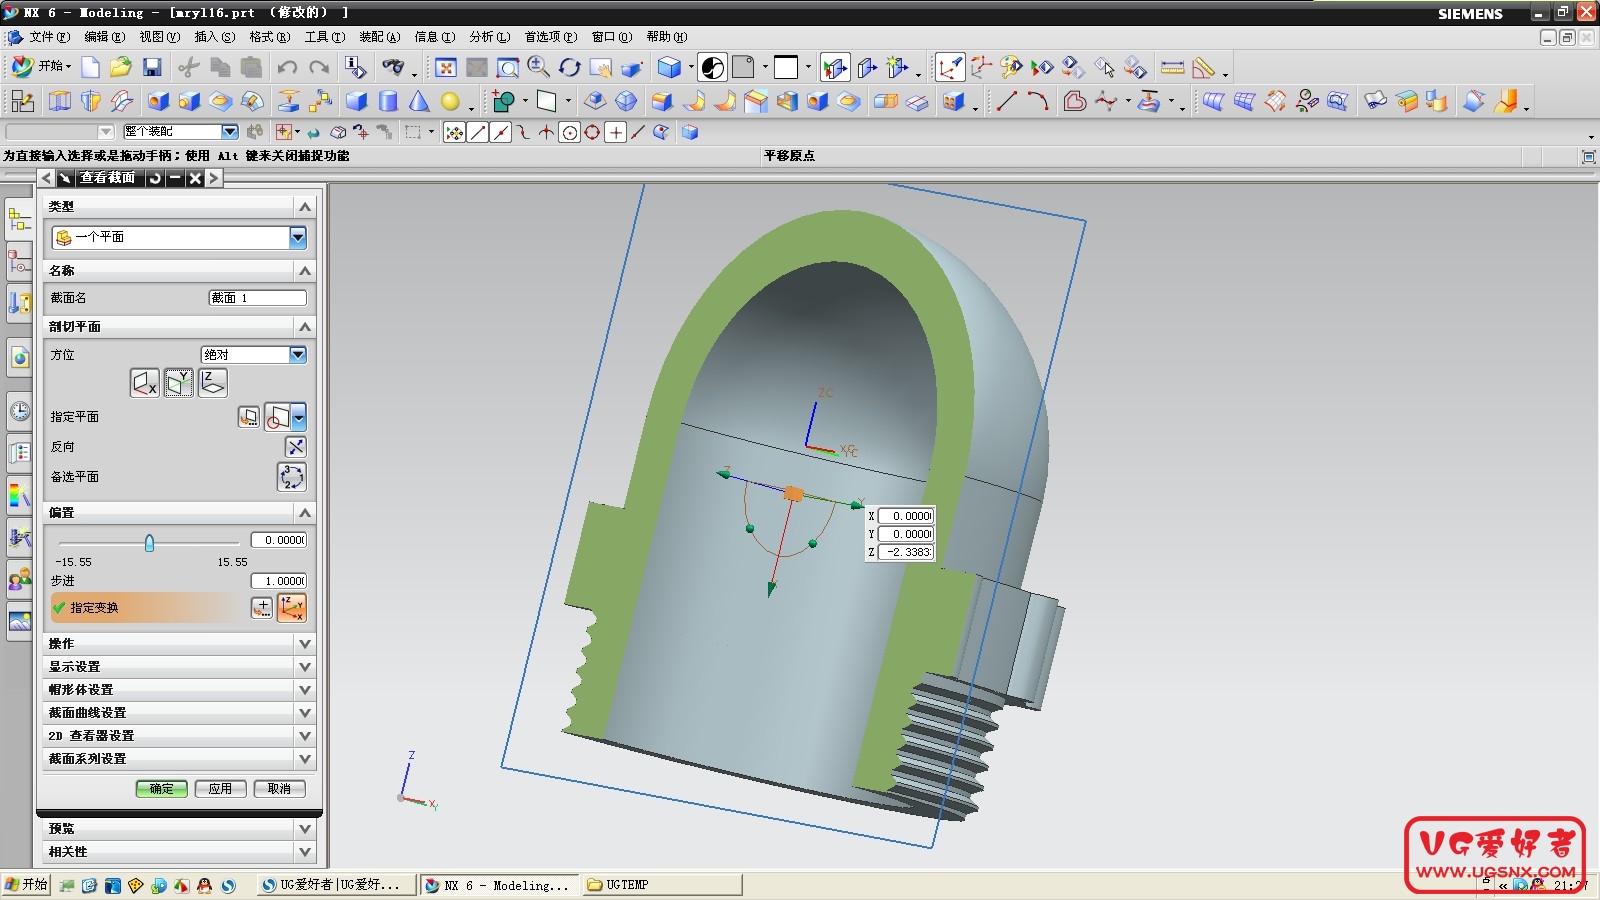
Task: Create a Block primitive
Action: [356, 101]
